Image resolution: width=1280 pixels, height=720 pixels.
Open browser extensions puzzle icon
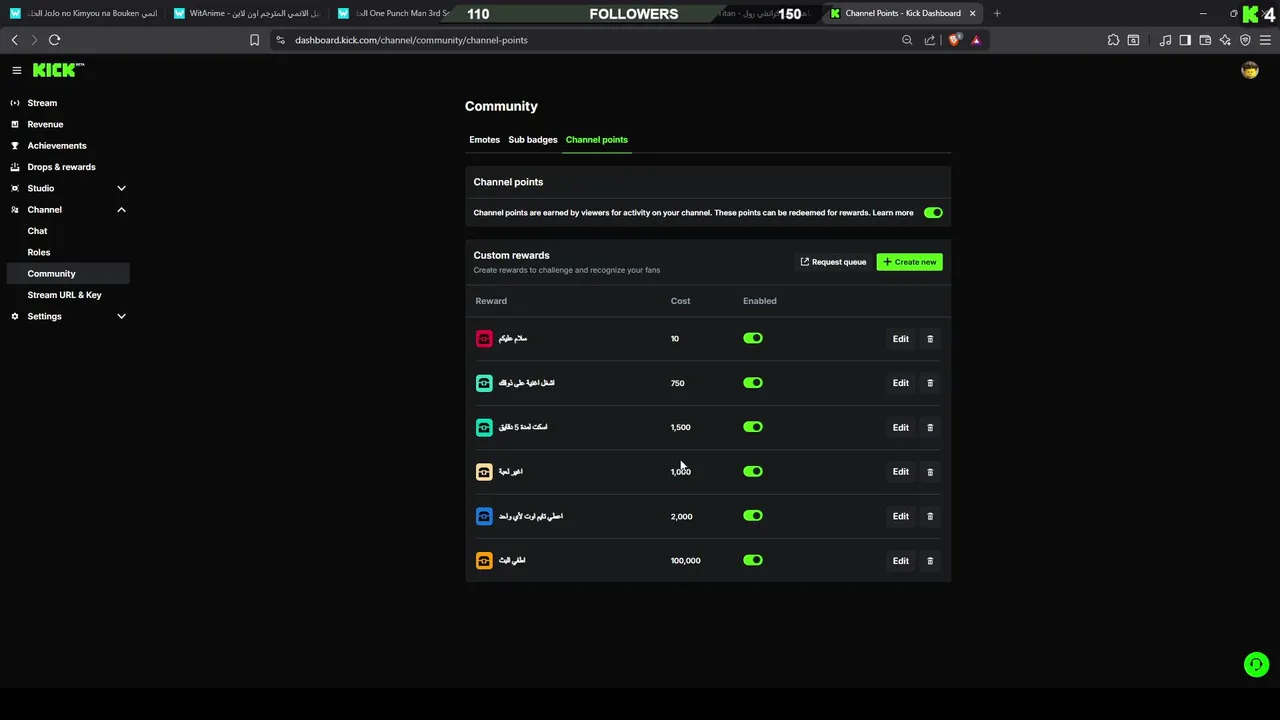tap(1113, 40)
